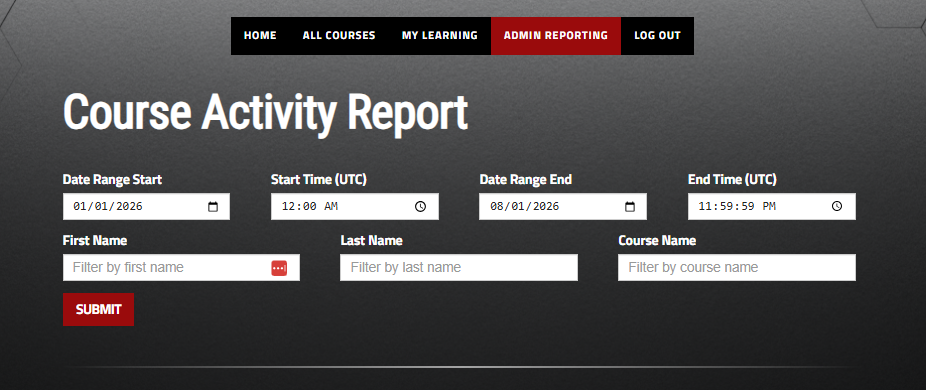926x390 pixels.
Task: Focus the Date Range End date field
Action: (x=563, y=206)
